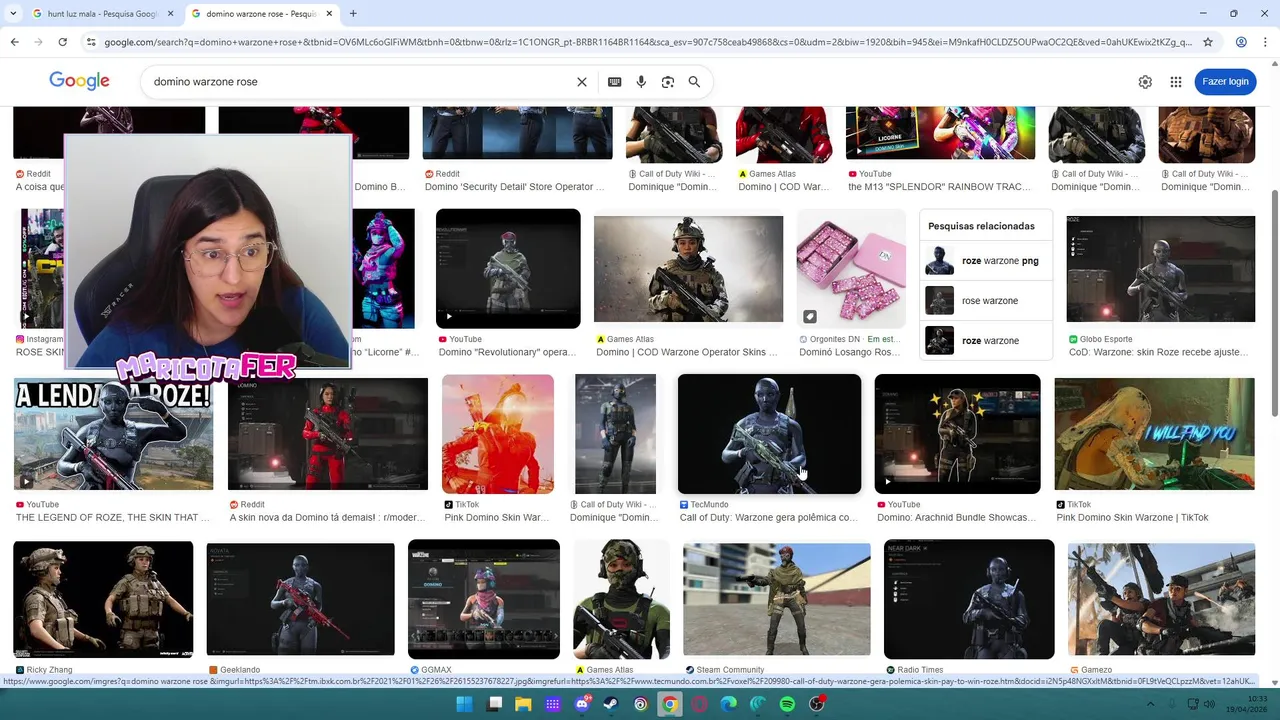
Task: Switch to Chrome in the taskbar
Action: pos(670,704)
